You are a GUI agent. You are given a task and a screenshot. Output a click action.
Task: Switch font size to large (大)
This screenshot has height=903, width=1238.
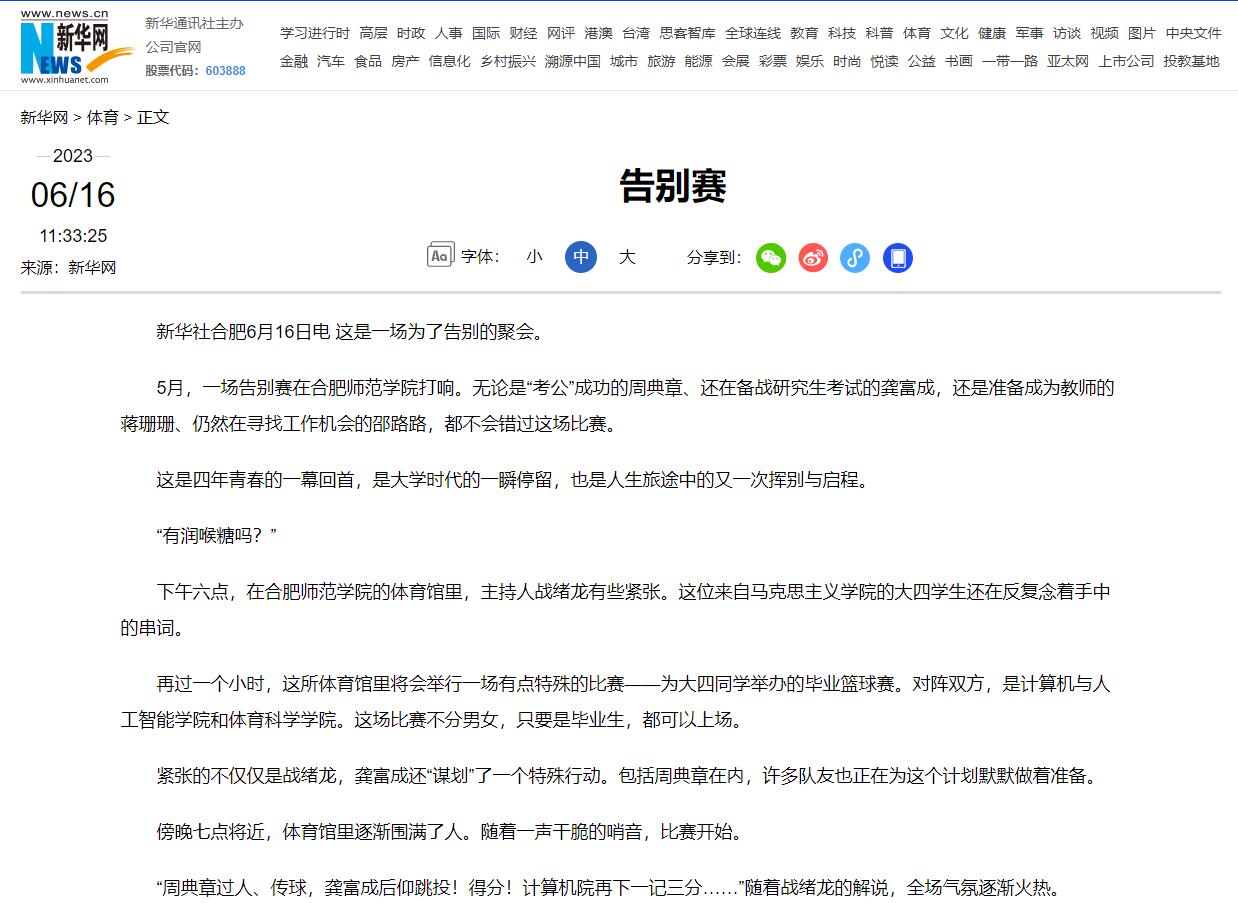tap(627, 257)
